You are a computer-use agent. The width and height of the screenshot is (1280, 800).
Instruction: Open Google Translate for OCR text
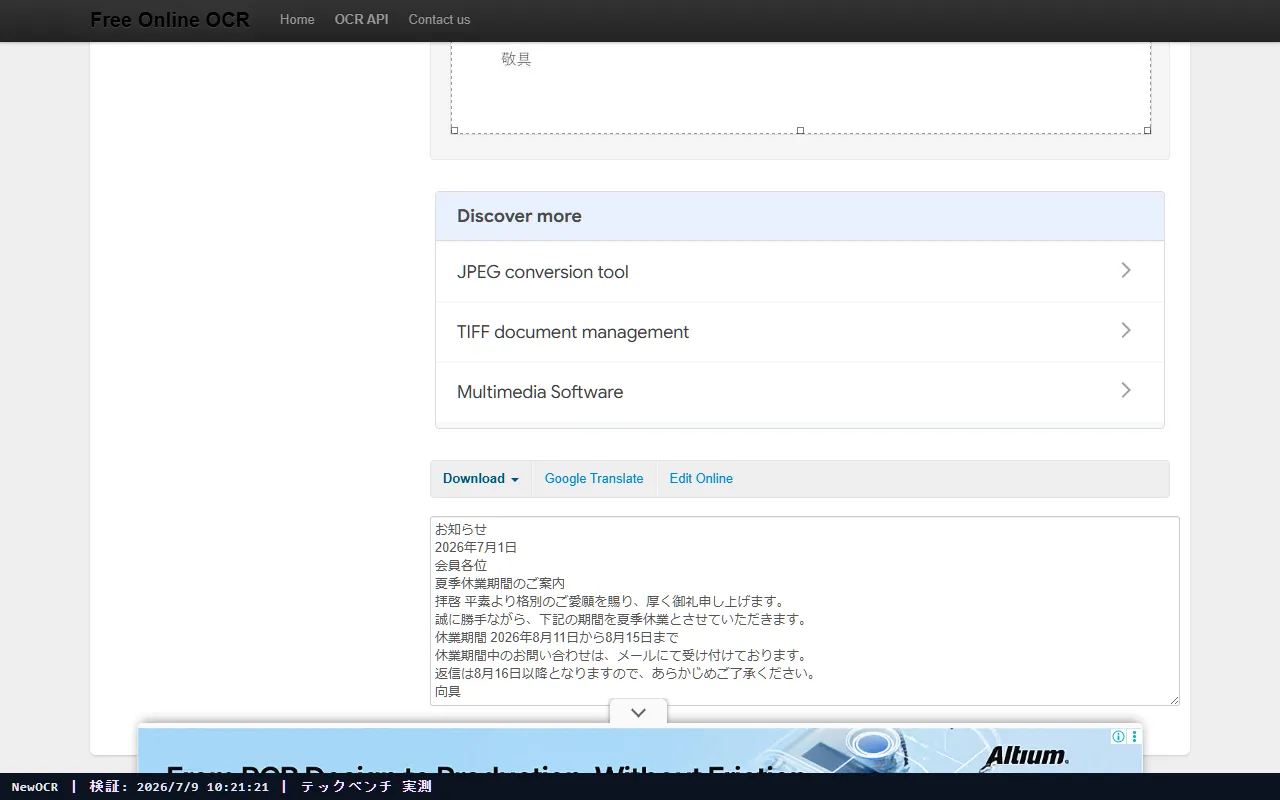pos(594,479)
